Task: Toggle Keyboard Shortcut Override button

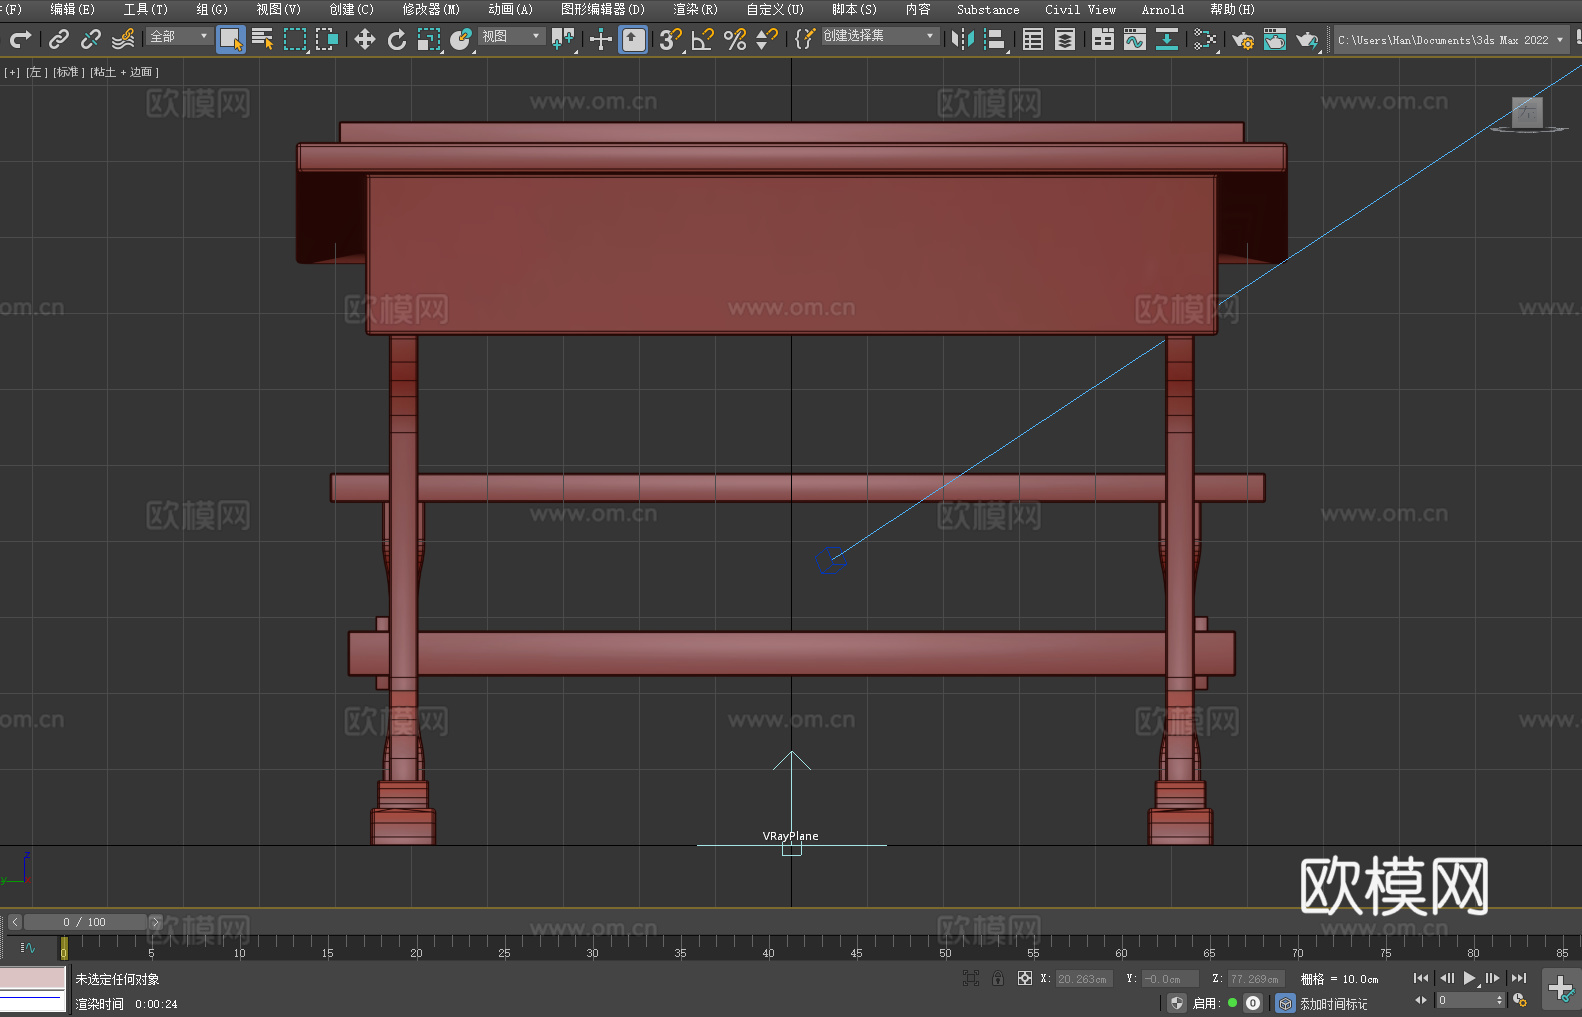Action: [x=633, y=39]
